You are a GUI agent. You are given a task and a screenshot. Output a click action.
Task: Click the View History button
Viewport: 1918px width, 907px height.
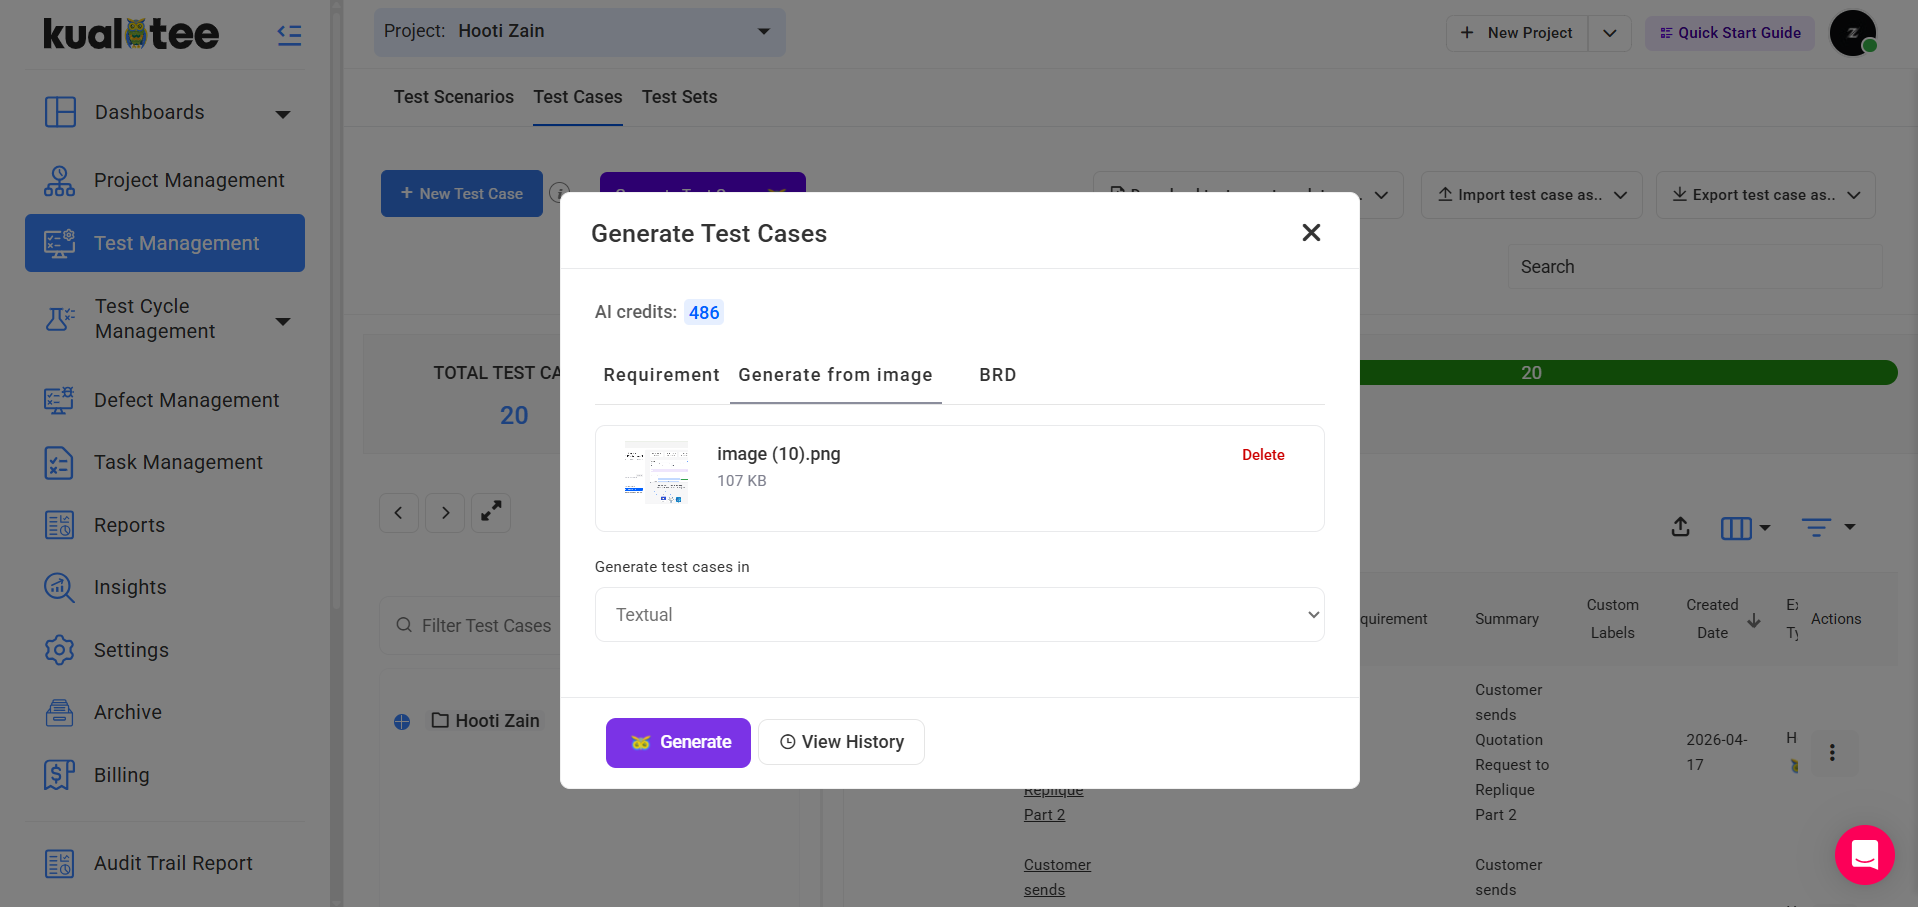(x=841, y=742)
